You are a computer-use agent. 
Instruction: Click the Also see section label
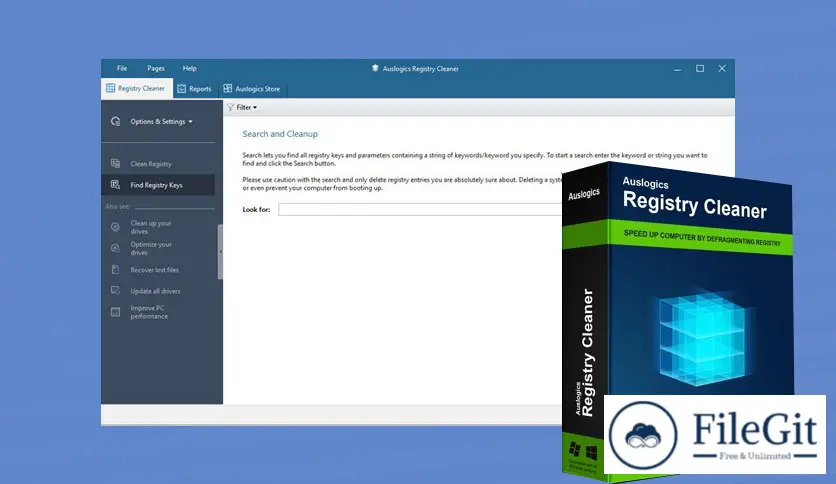click(x=117, y=206)
